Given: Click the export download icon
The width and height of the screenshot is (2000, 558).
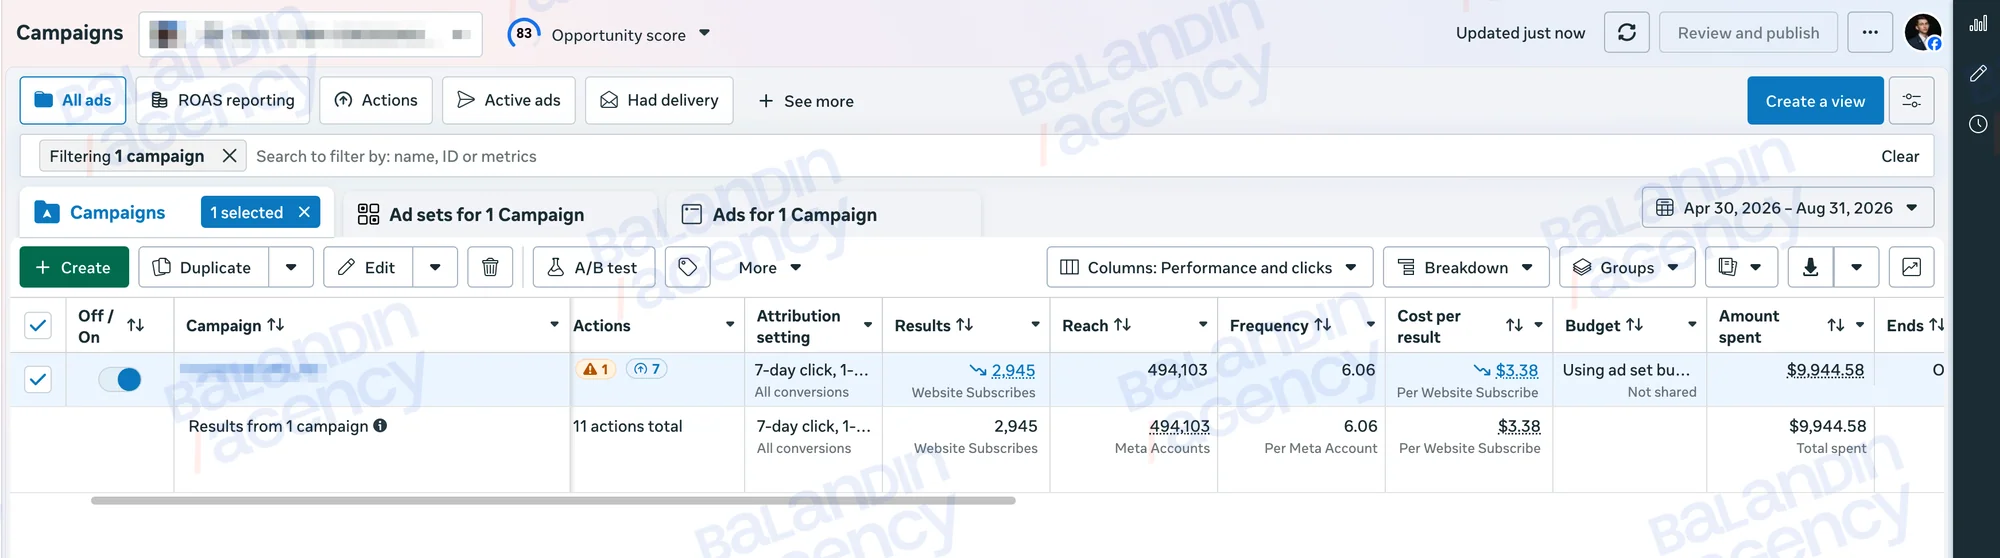Looking at the screenshot, I should 1810,267.
